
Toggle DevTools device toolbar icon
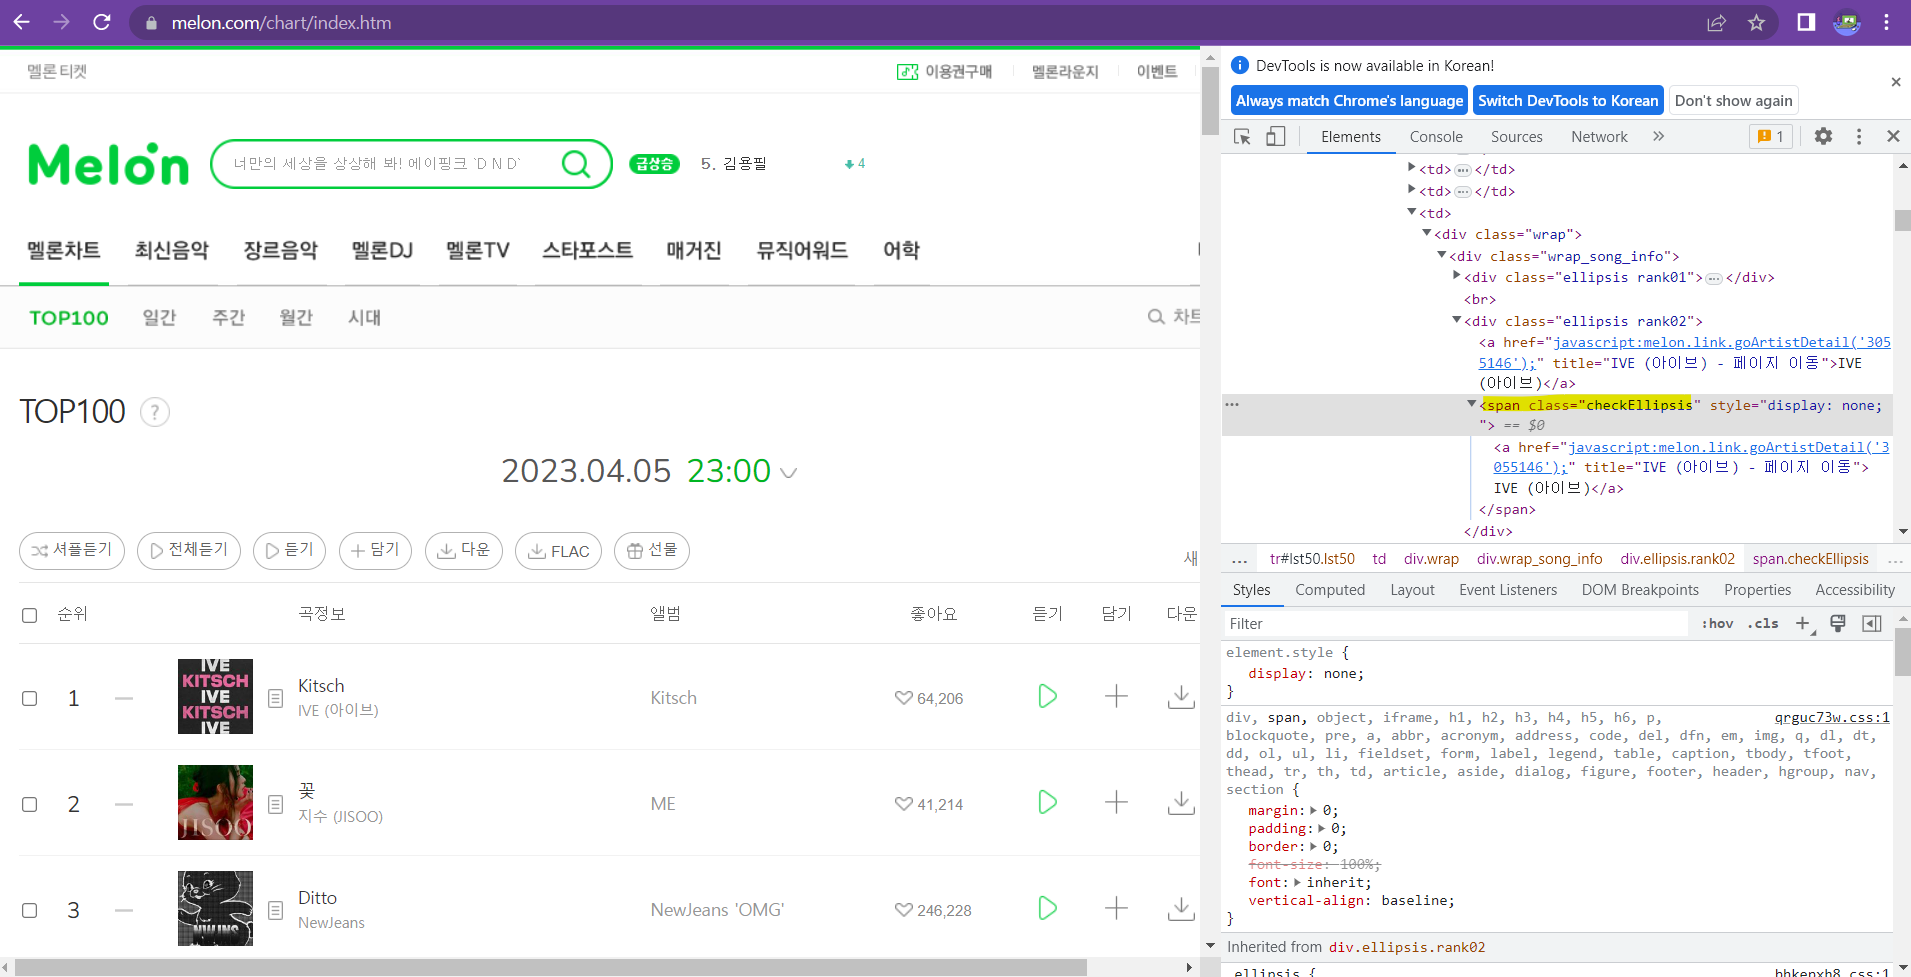pyautogui.click(x=1275, y=136)
